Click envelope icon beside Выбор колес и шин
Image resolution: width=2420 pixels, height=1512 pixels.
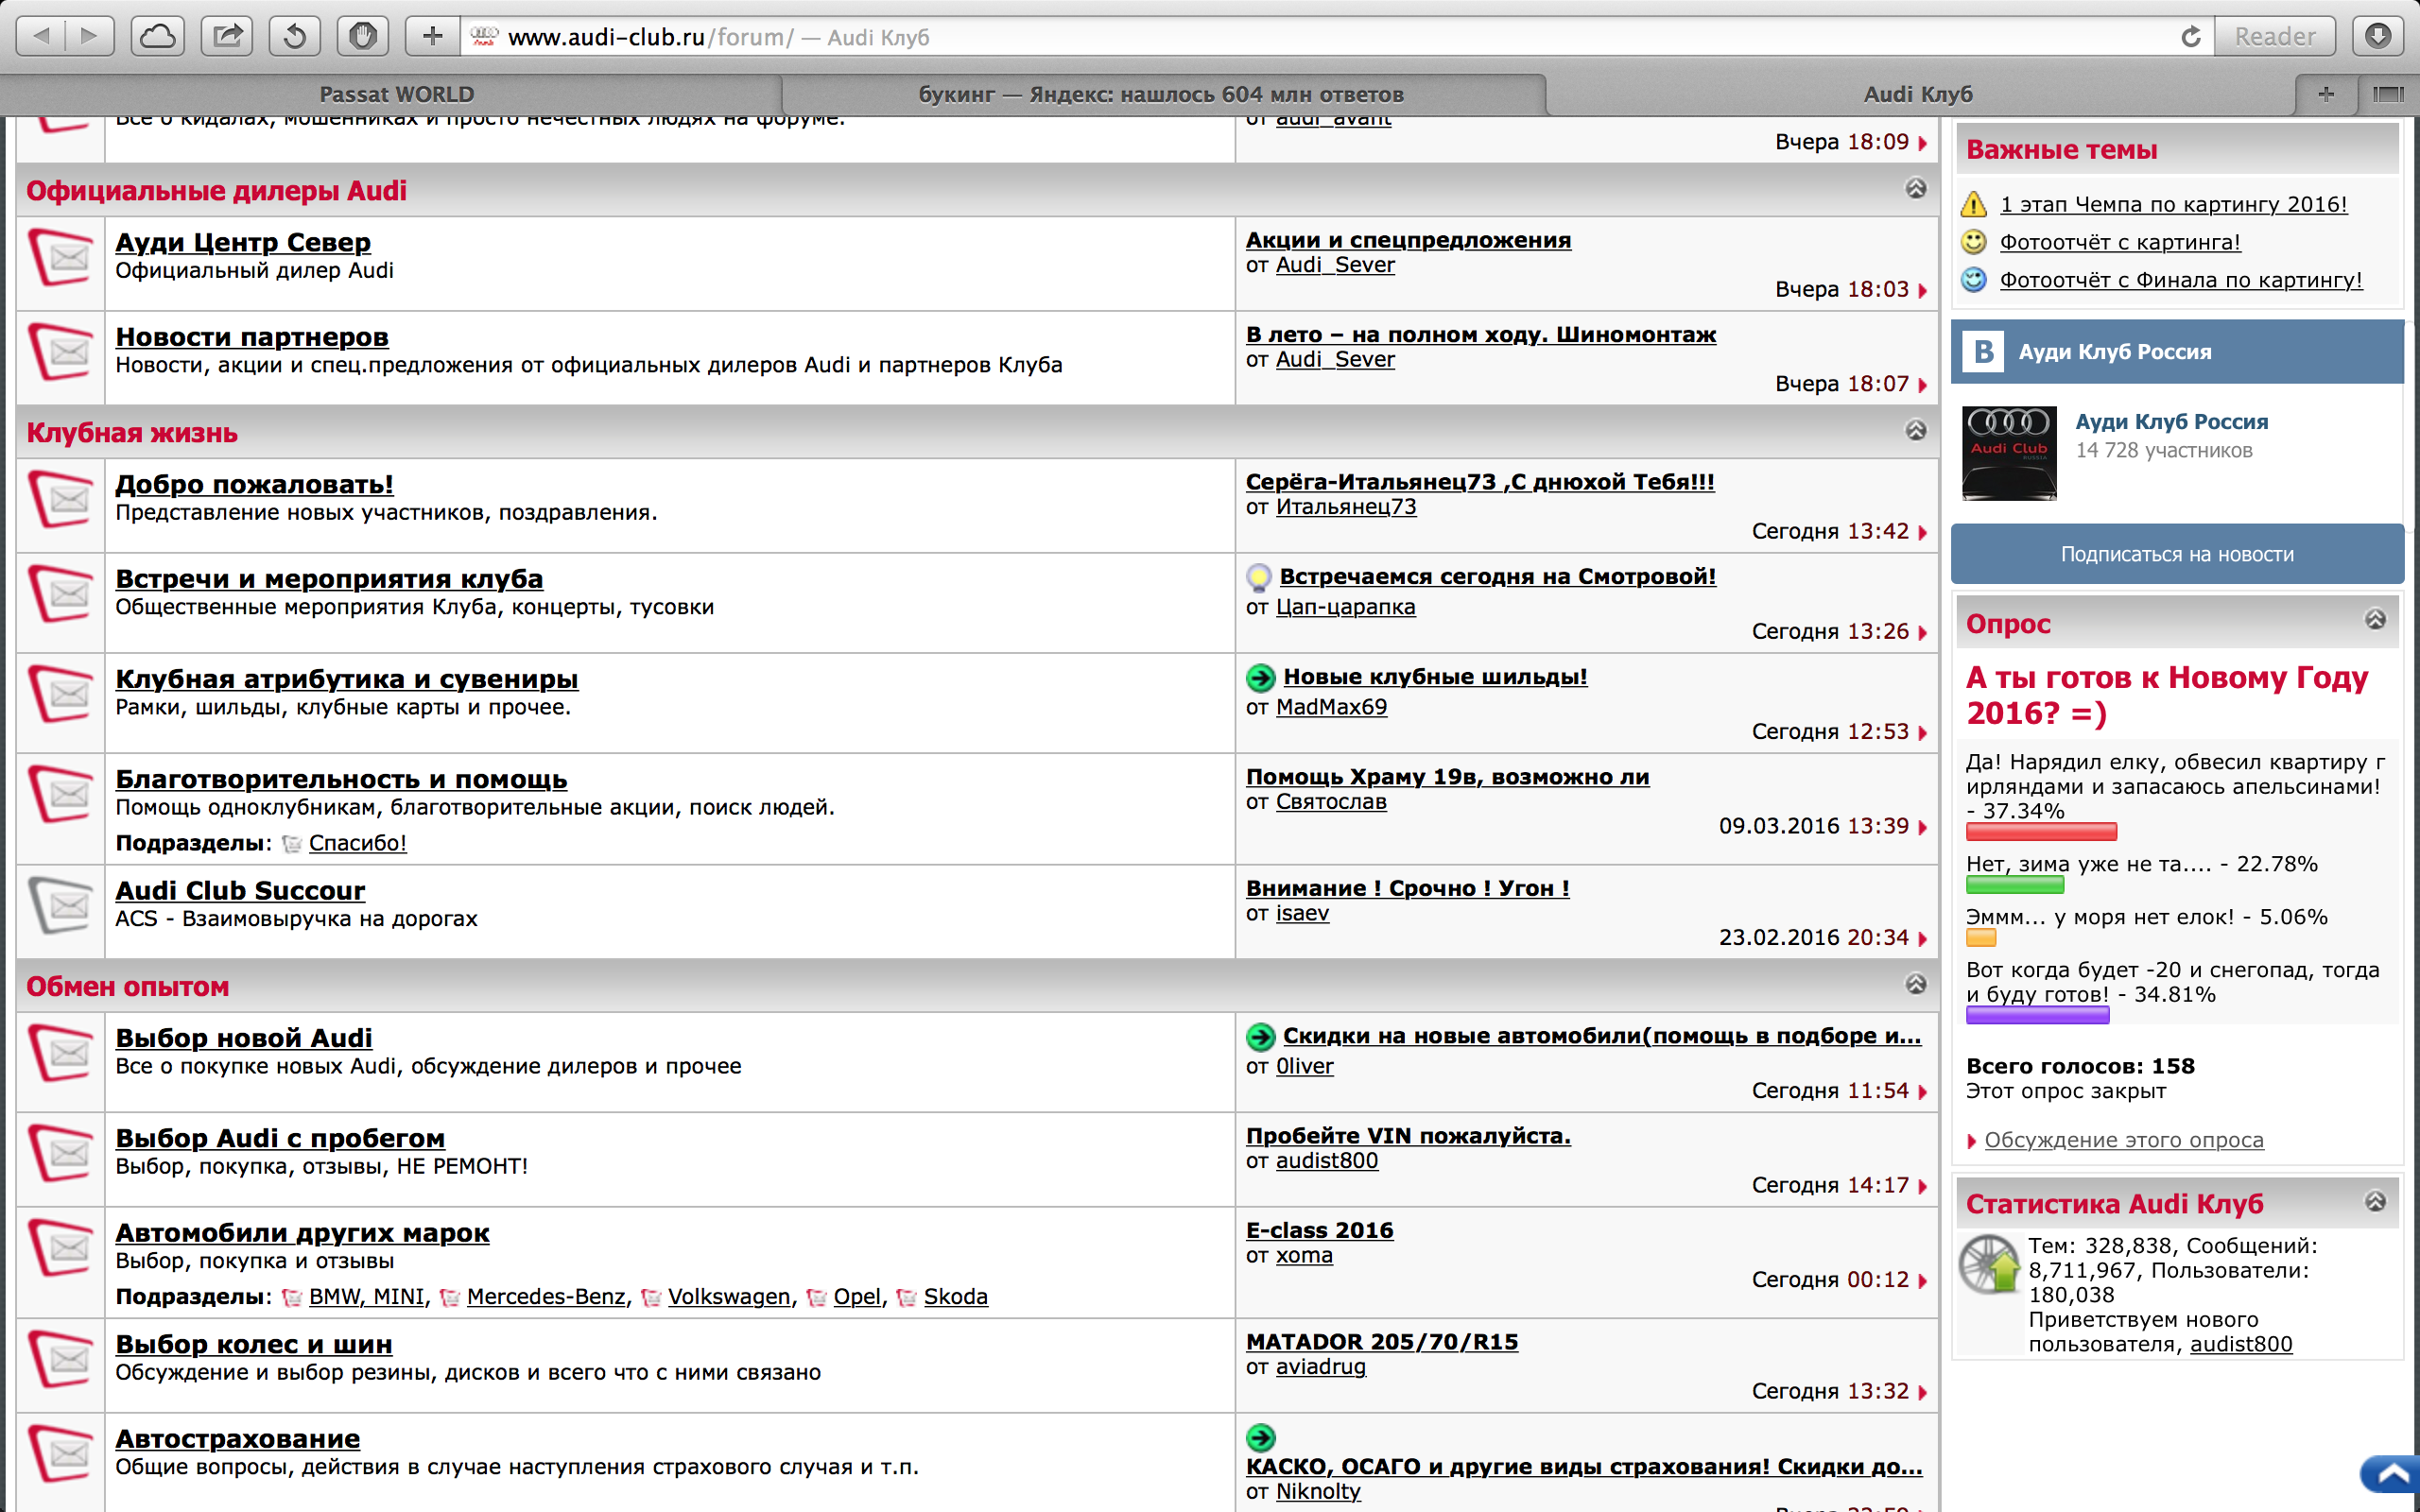pyautogui.click(x=60, y=1358)
